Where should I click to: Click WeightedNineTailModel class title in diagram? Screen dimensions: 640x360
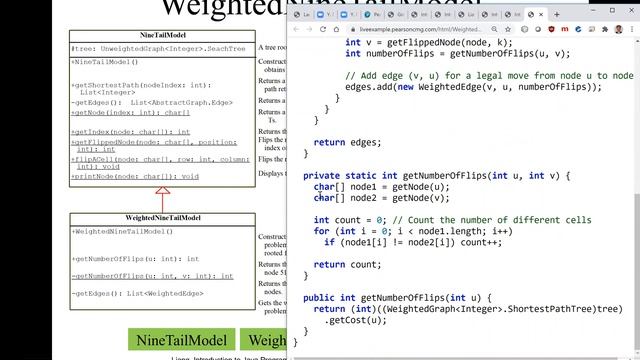click(162, 218)
